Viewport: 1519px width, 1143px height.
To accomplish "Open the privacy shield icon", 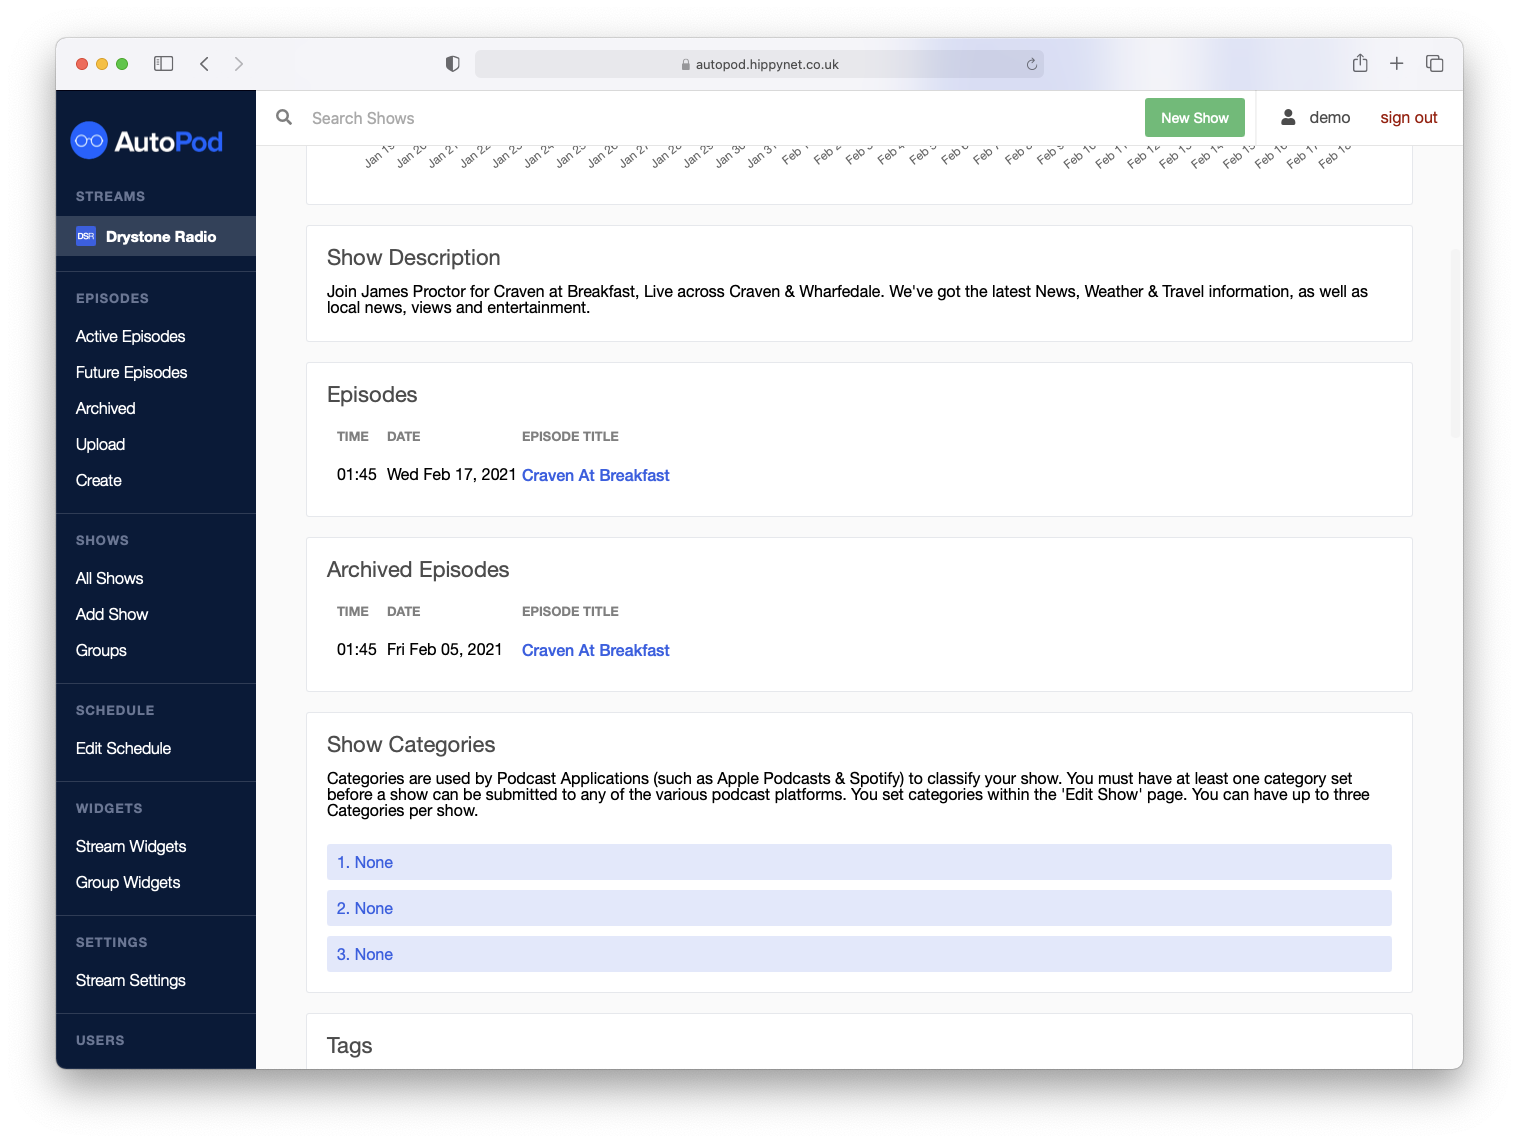I will 452,64.
